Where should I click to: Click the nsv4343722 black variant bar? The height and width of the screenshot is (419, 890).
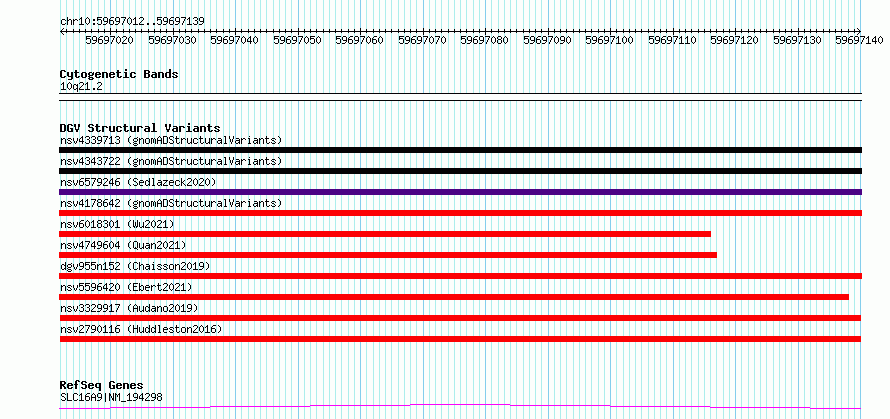coord(460,171)
